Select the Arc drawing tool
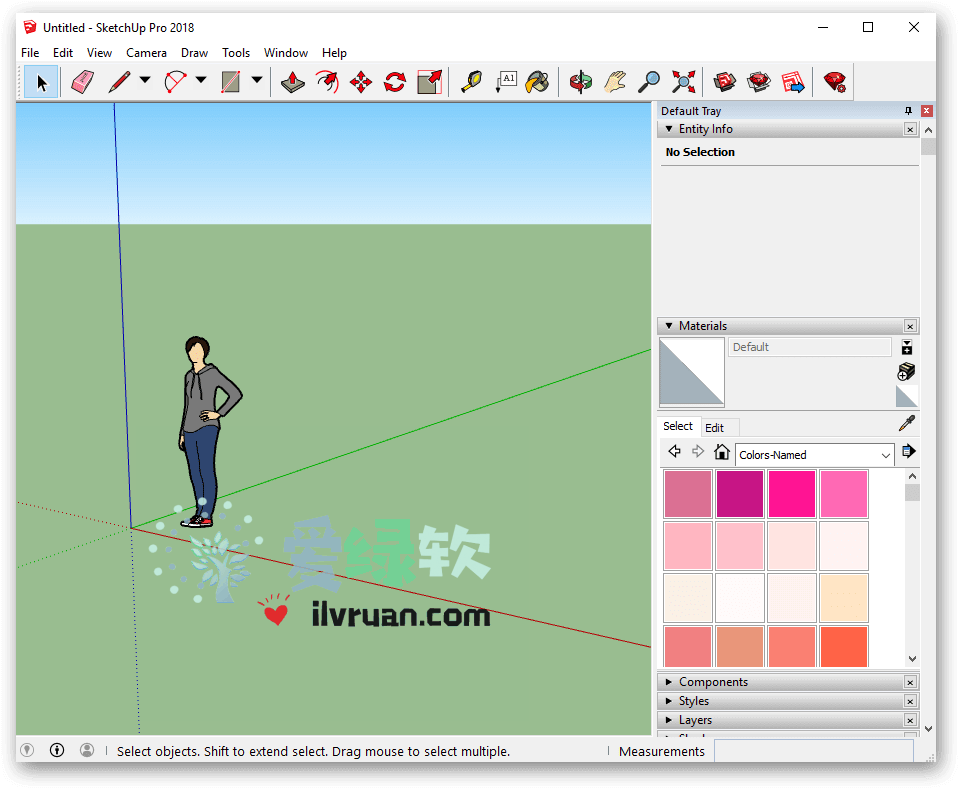The image size is (958, 788). (175, 82)
